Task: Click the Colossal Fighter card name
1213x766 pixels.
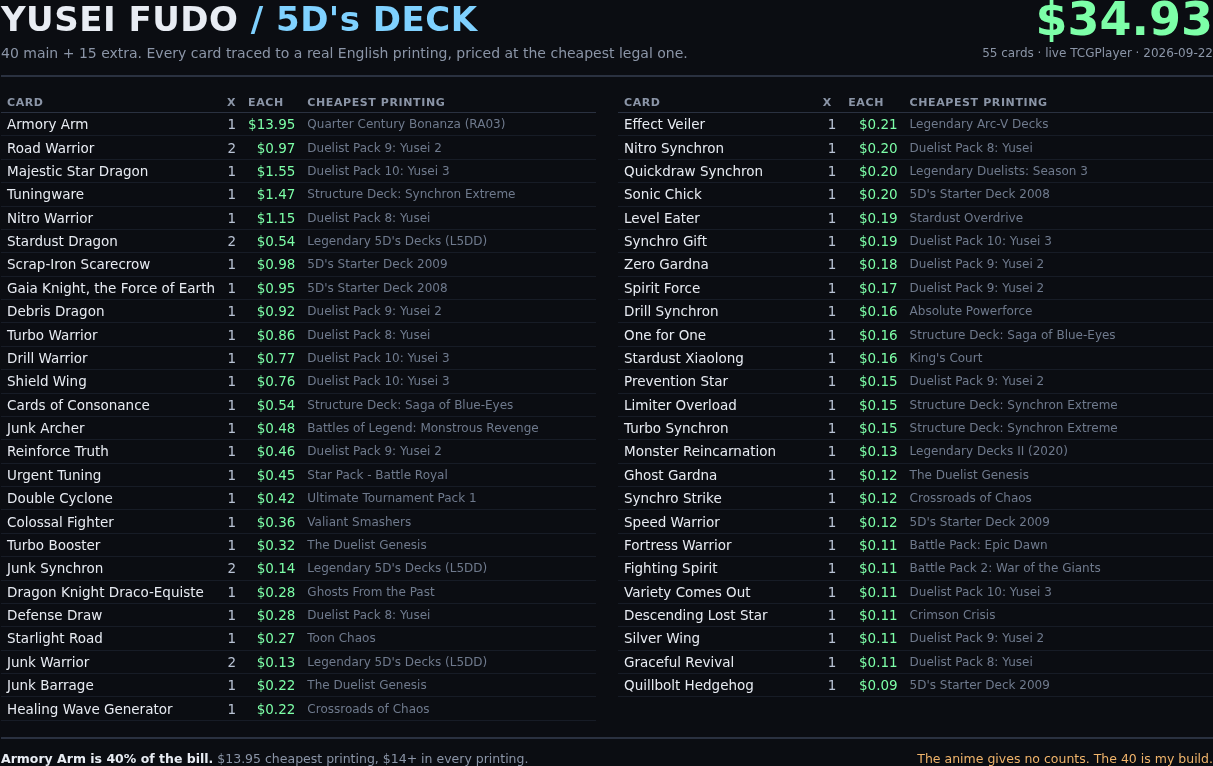Action: coord(60,522)
